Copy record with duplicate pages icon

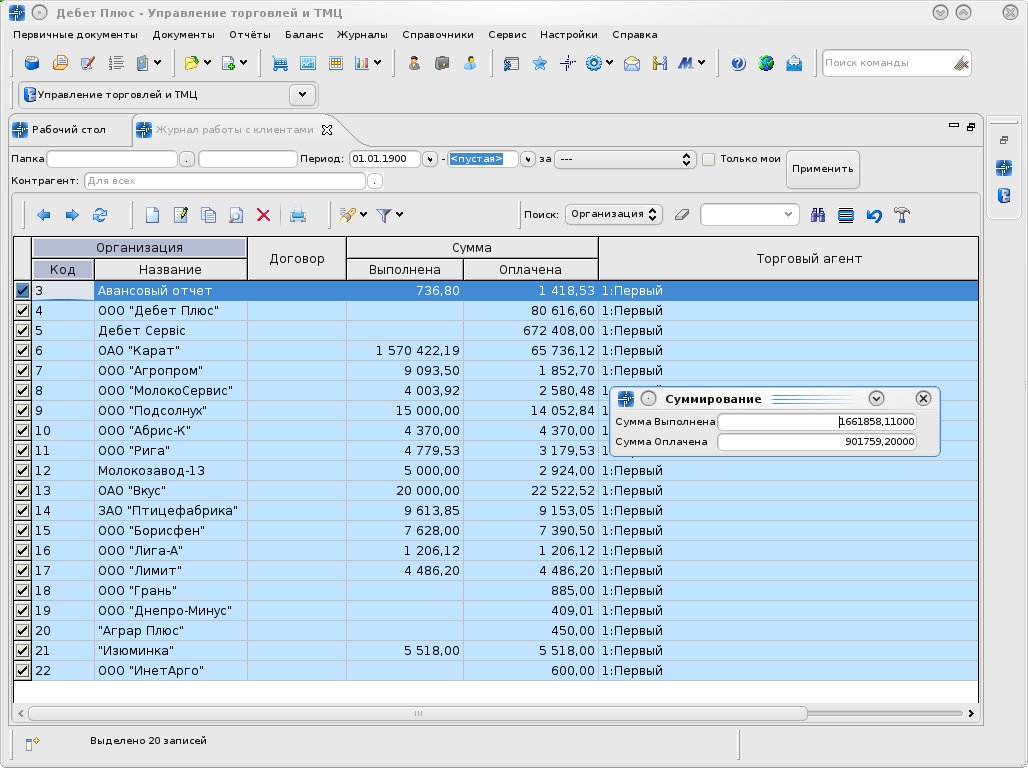click(x=208, y=215)
